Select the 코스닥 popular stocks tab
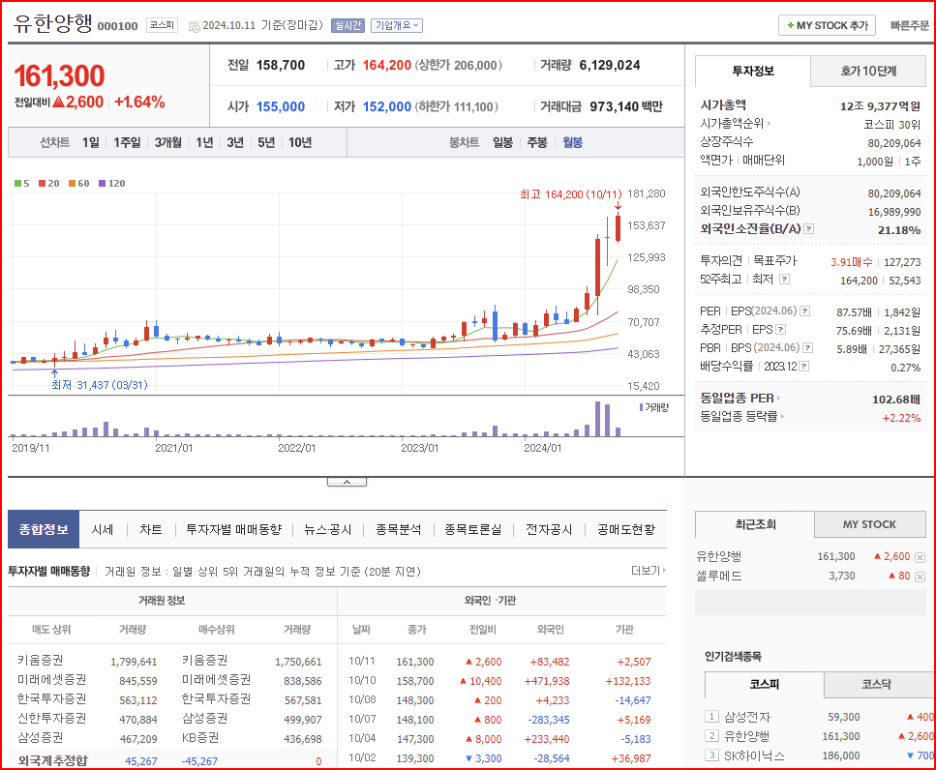Screen dimensions: 936x770 tap(876, 684)
